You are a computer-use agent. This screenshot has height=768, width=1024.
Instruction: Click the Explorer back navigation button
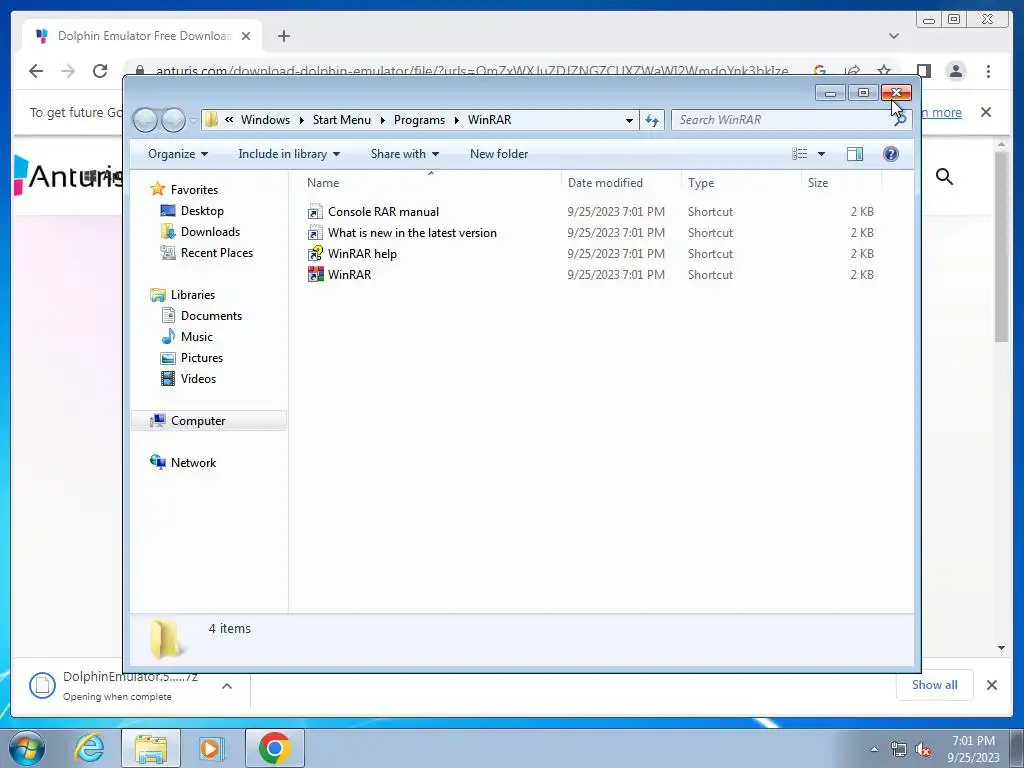[x=145, y=120]
